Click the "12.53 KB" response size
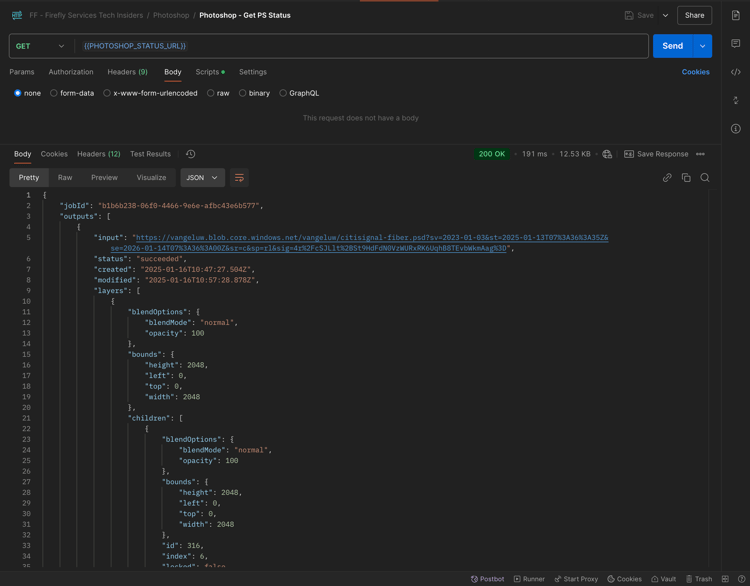Image resolution: width=750 pixels, height=586 pixels. (x=575, y=154)
